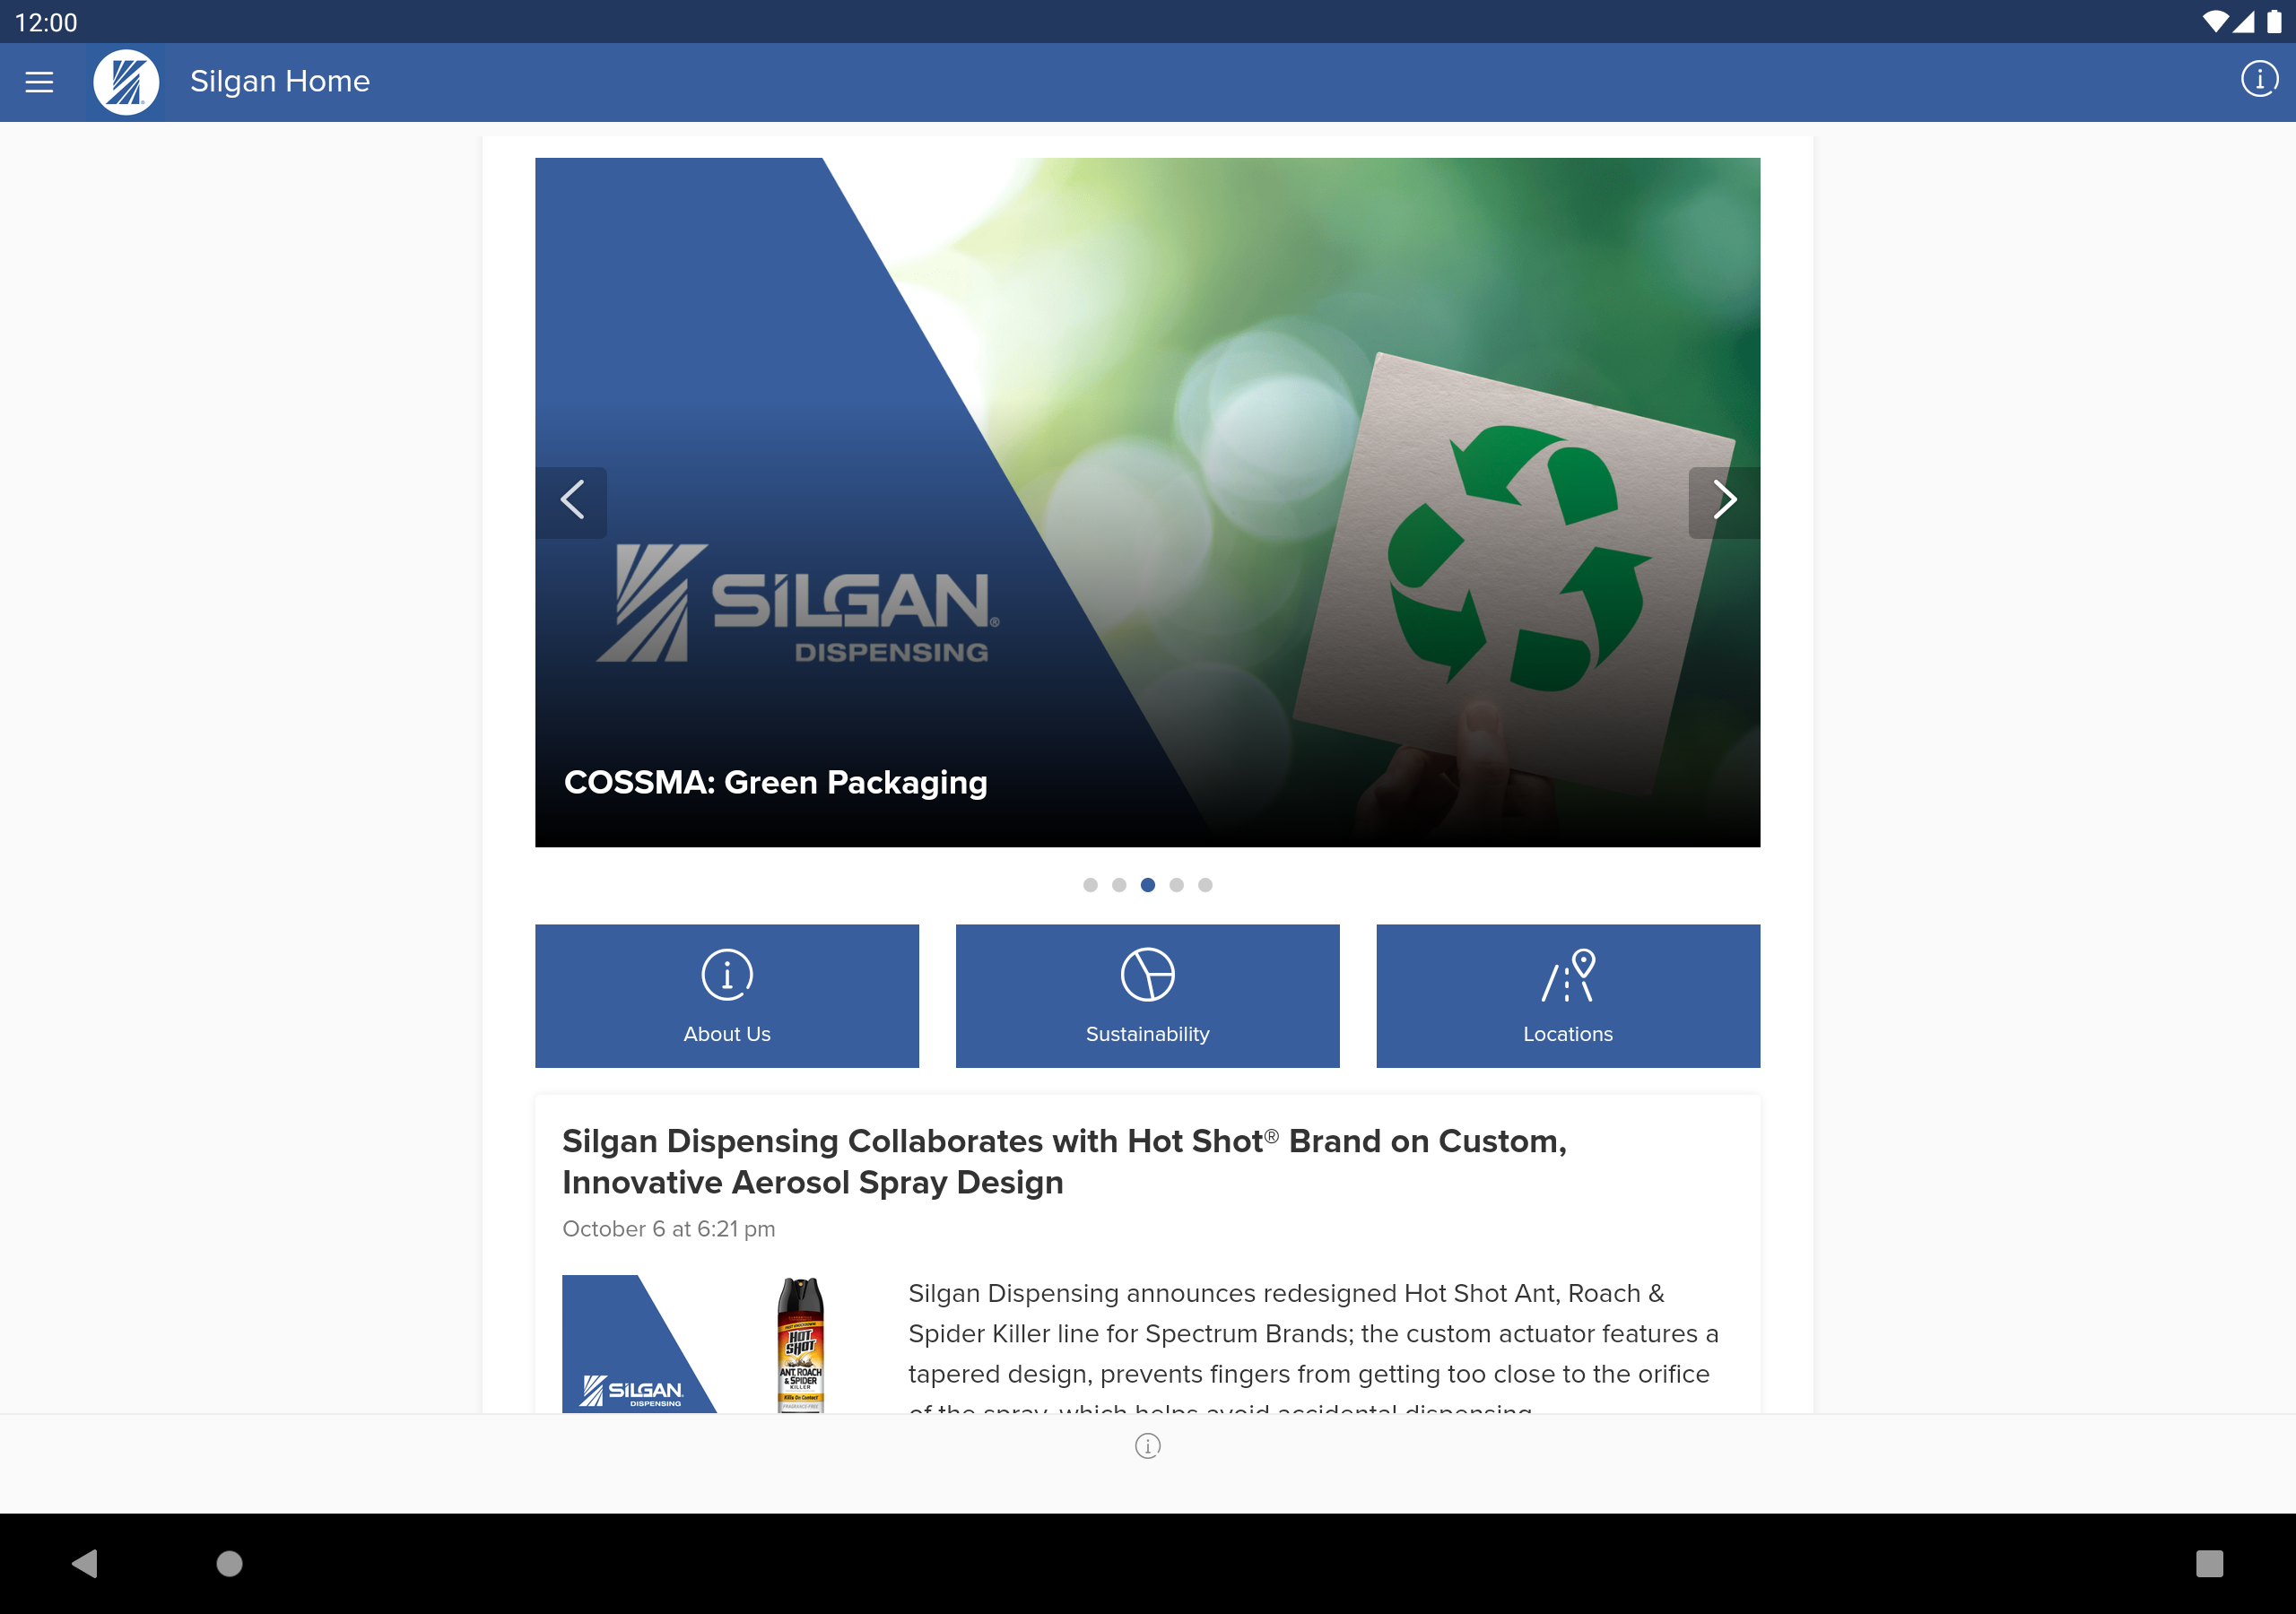The height and width of the screenshot is (1614, 2296).
Task: Advance to the next carousel slide
Action: tap(1724, 501)
